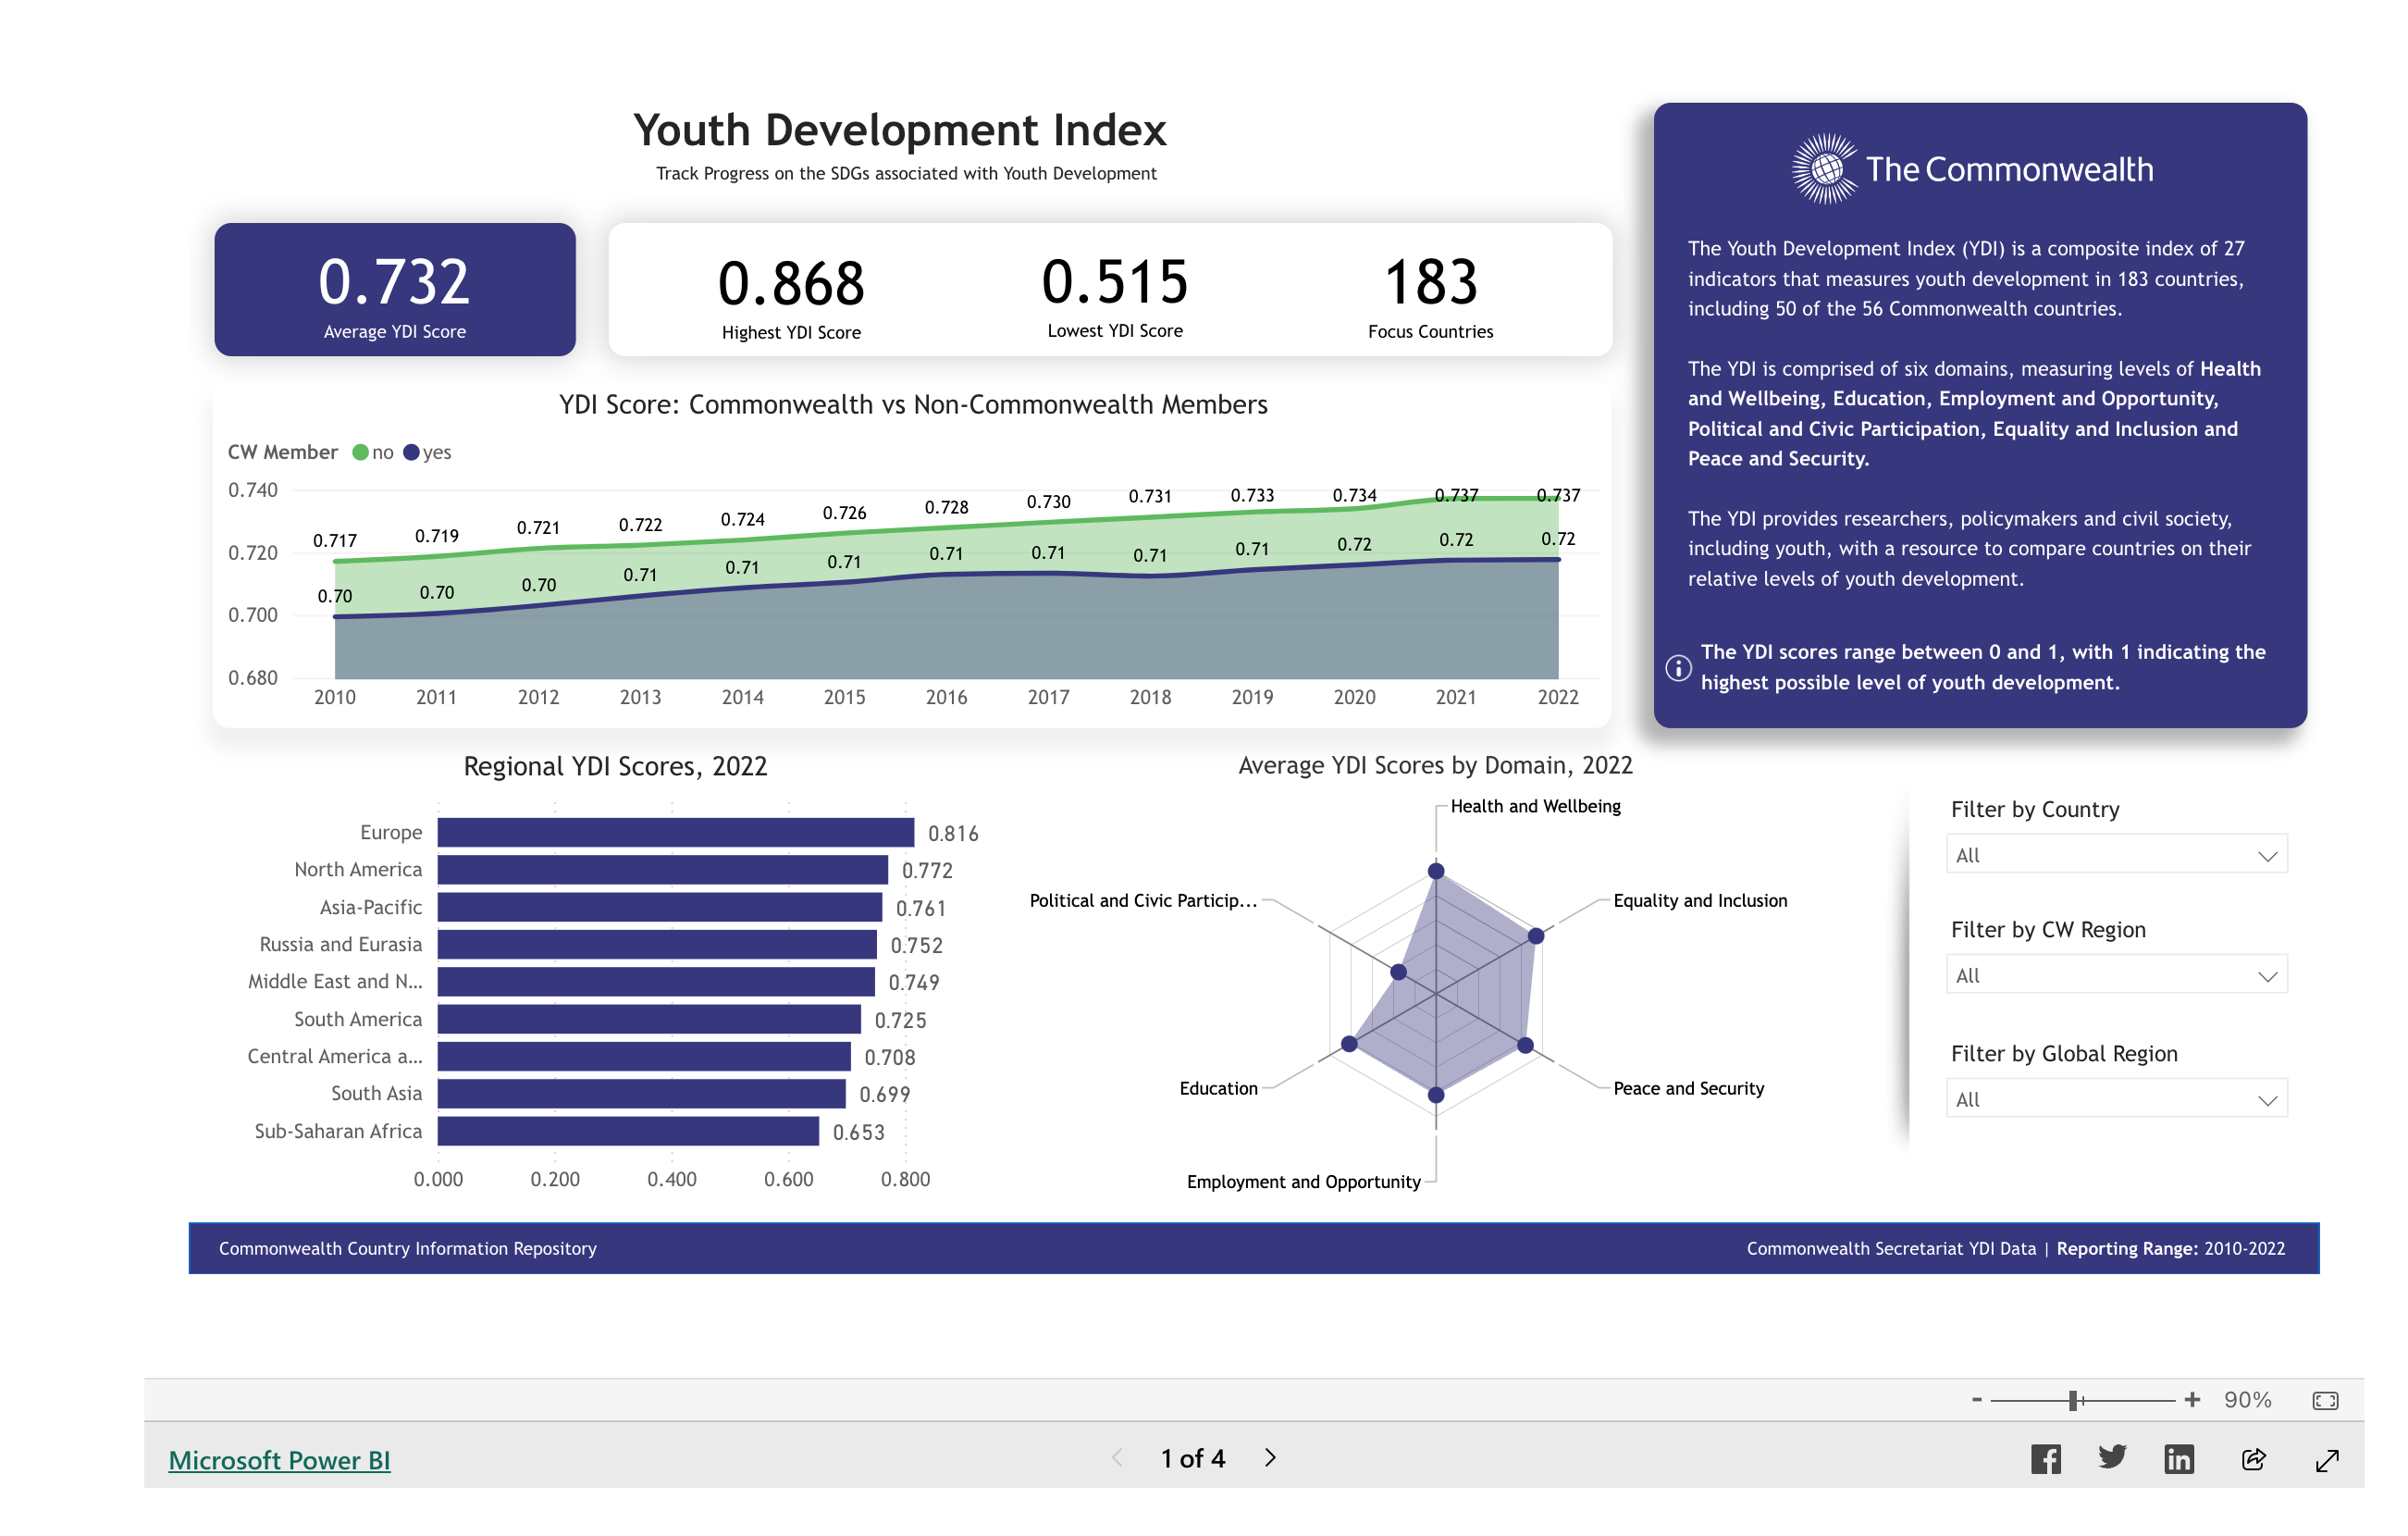This screenshot has width=2408, height=1536.
Task: Open the share/embed link icon
Action: point(2253,1460)
